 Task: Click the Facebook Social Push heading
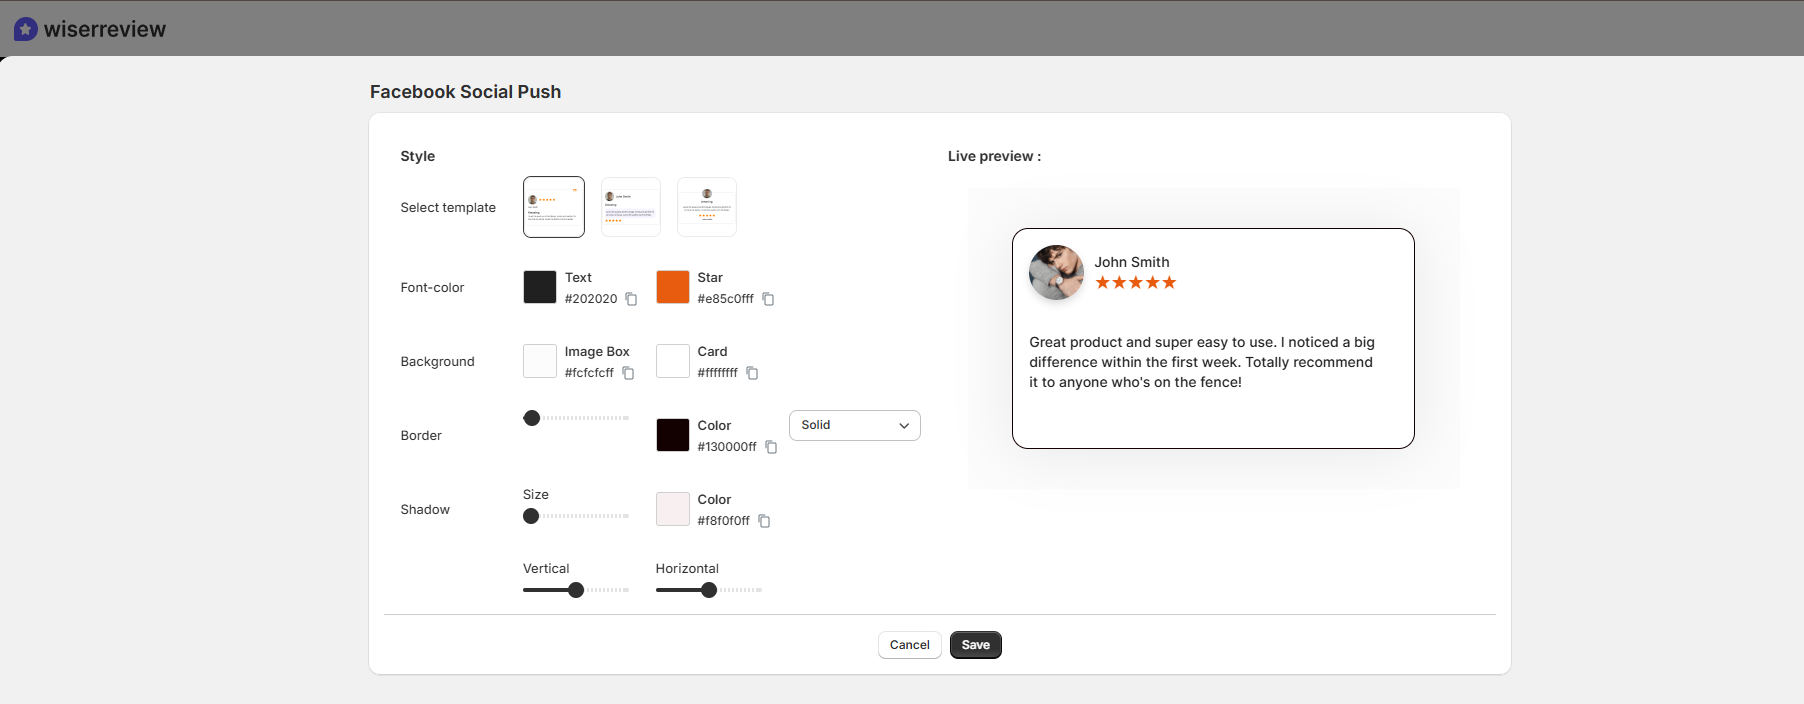[466, 92]
